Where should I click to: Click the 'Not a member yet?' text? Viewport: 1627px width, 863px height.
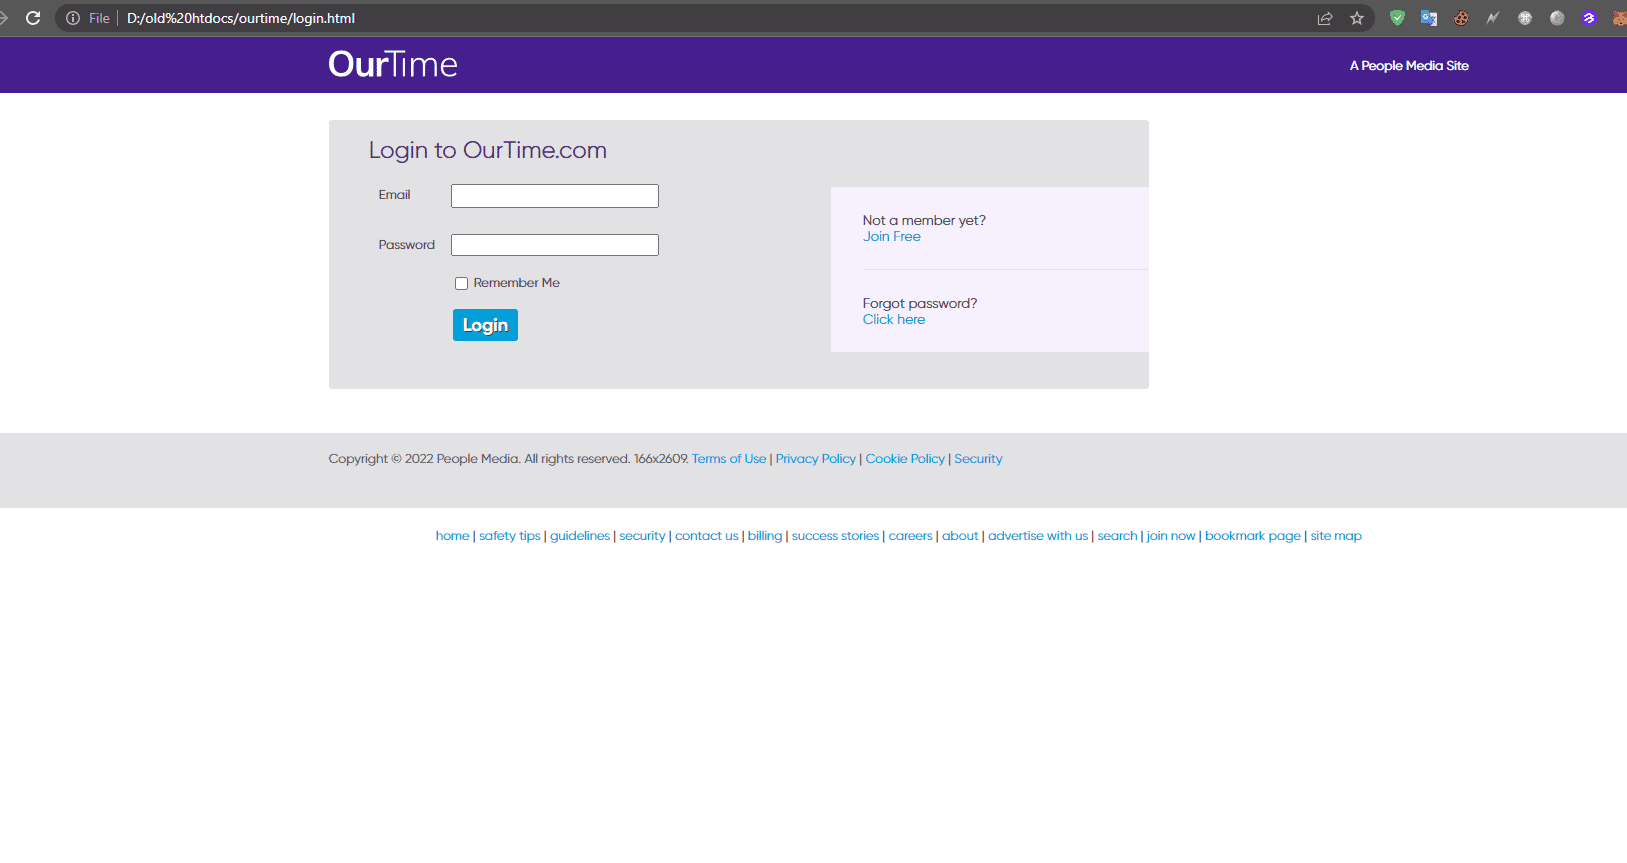click(x=924, y=221)
